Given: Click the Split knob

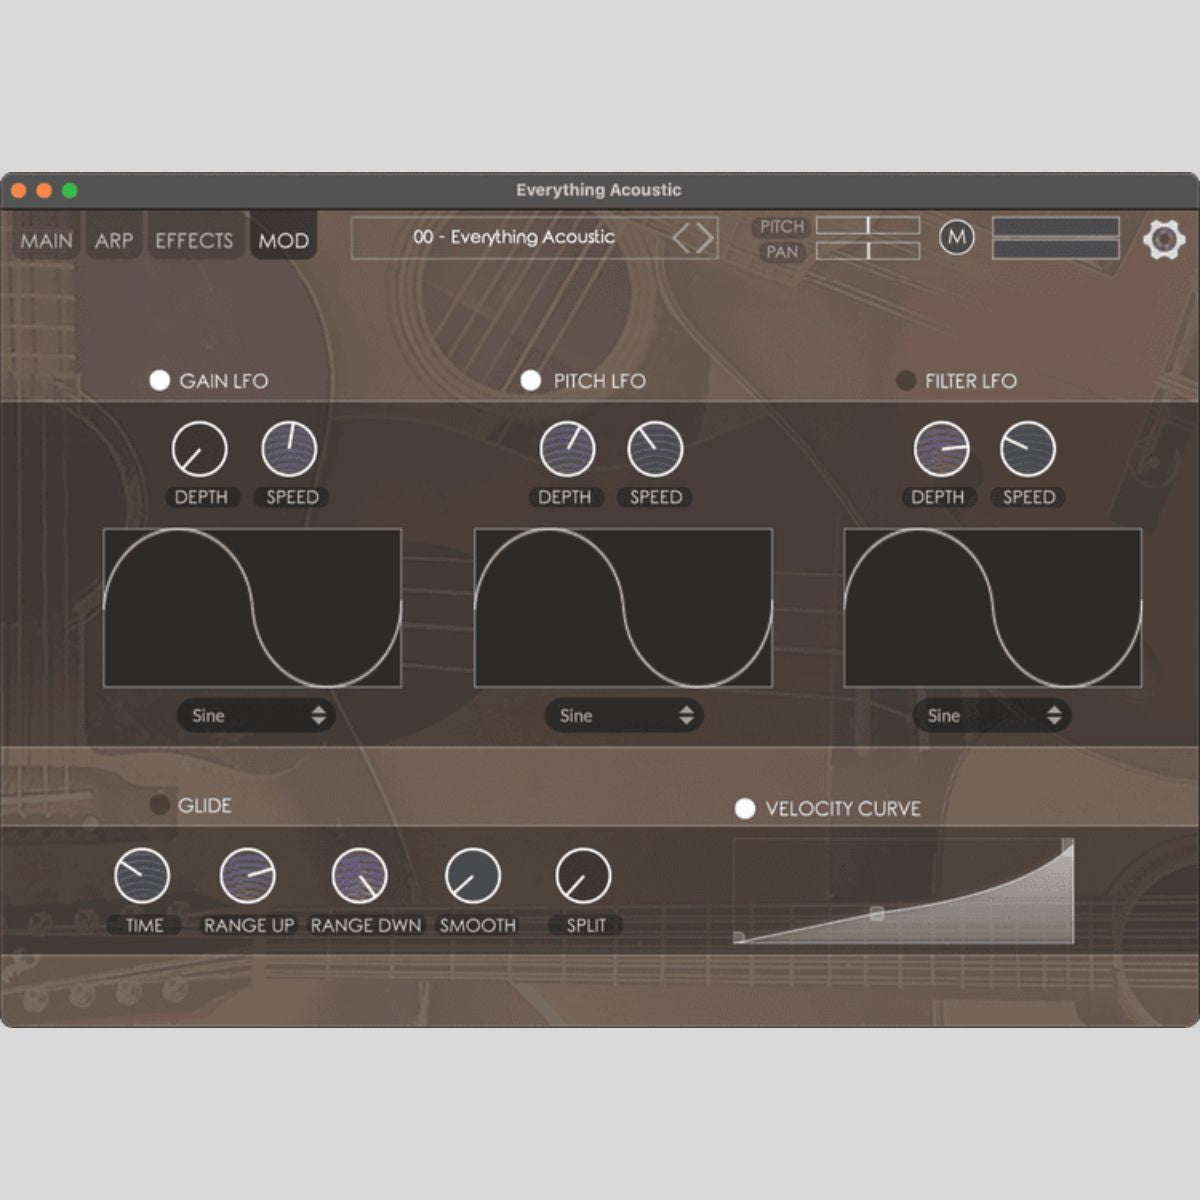Looking at the screenshot, I should [583, 876].
